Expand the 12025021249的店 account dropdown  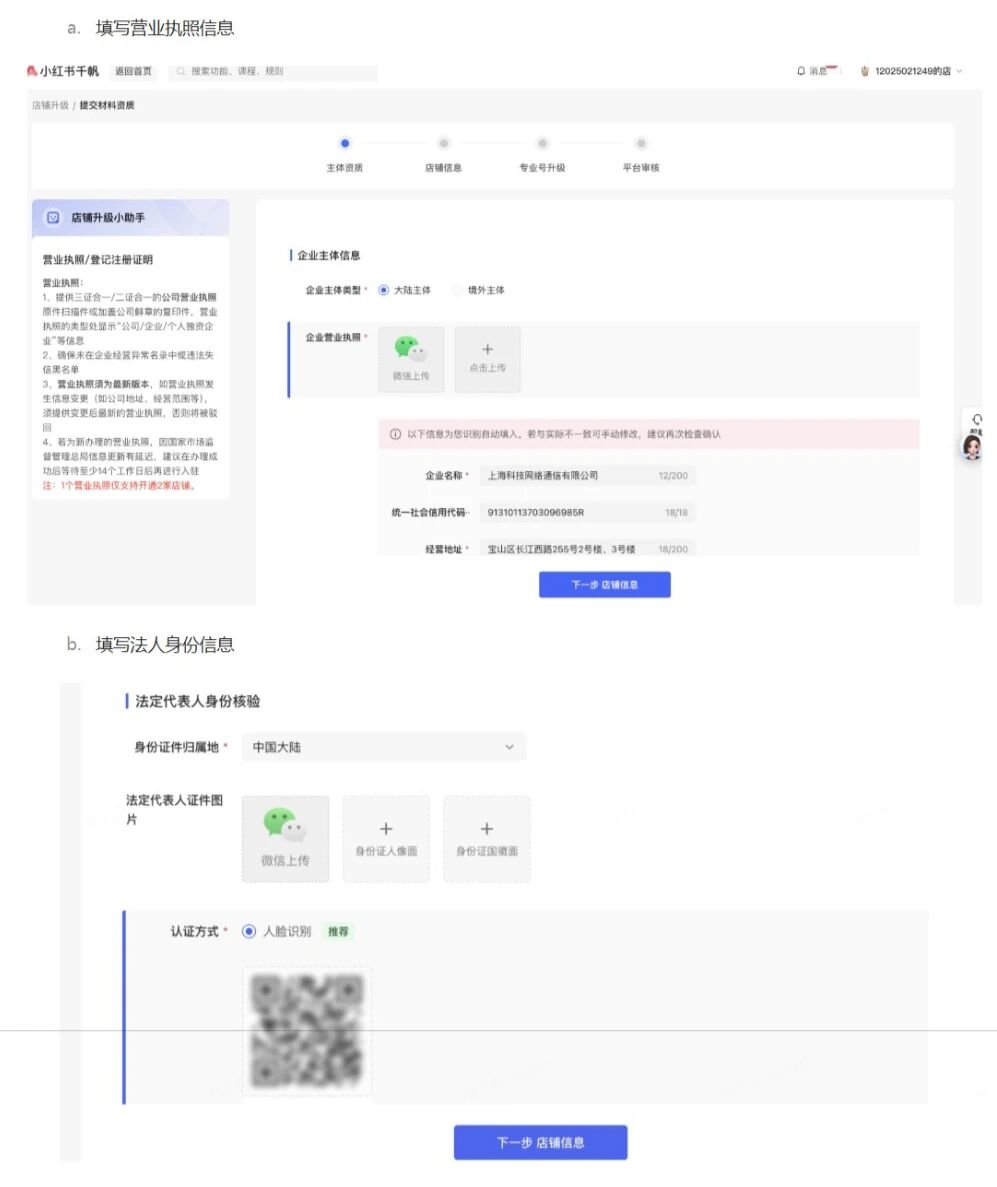click(915, 71)
